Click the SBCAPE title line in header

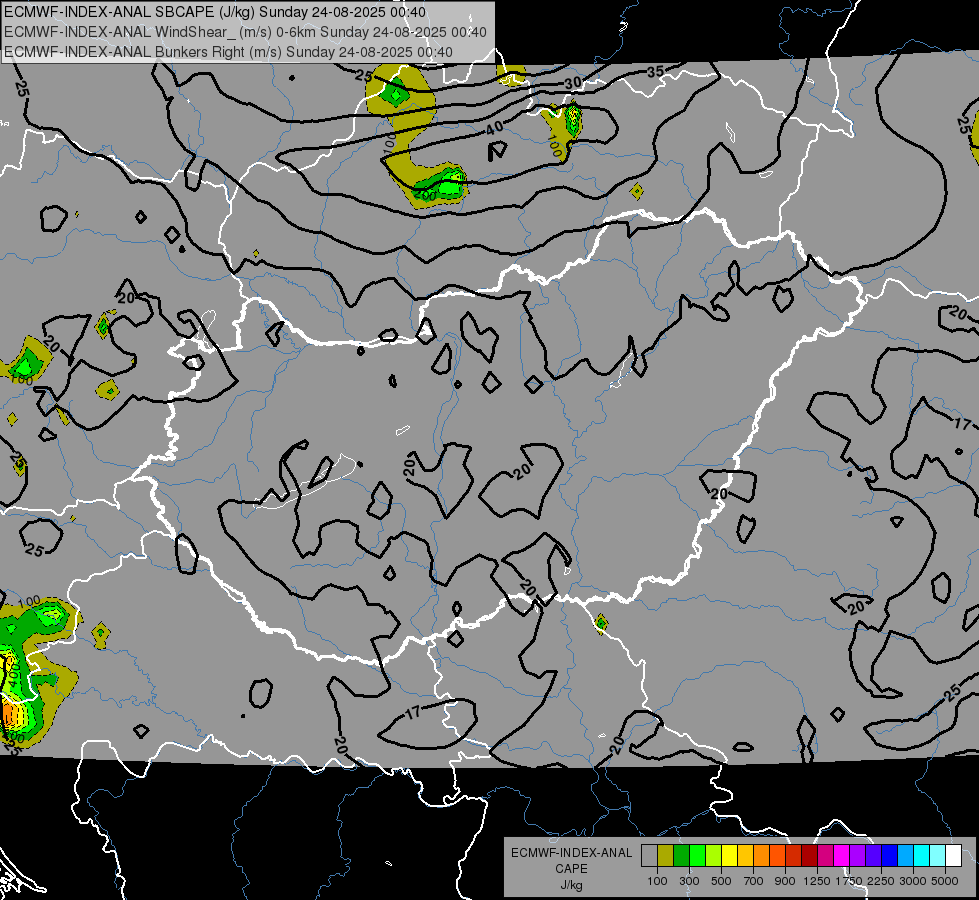(215, 12)
